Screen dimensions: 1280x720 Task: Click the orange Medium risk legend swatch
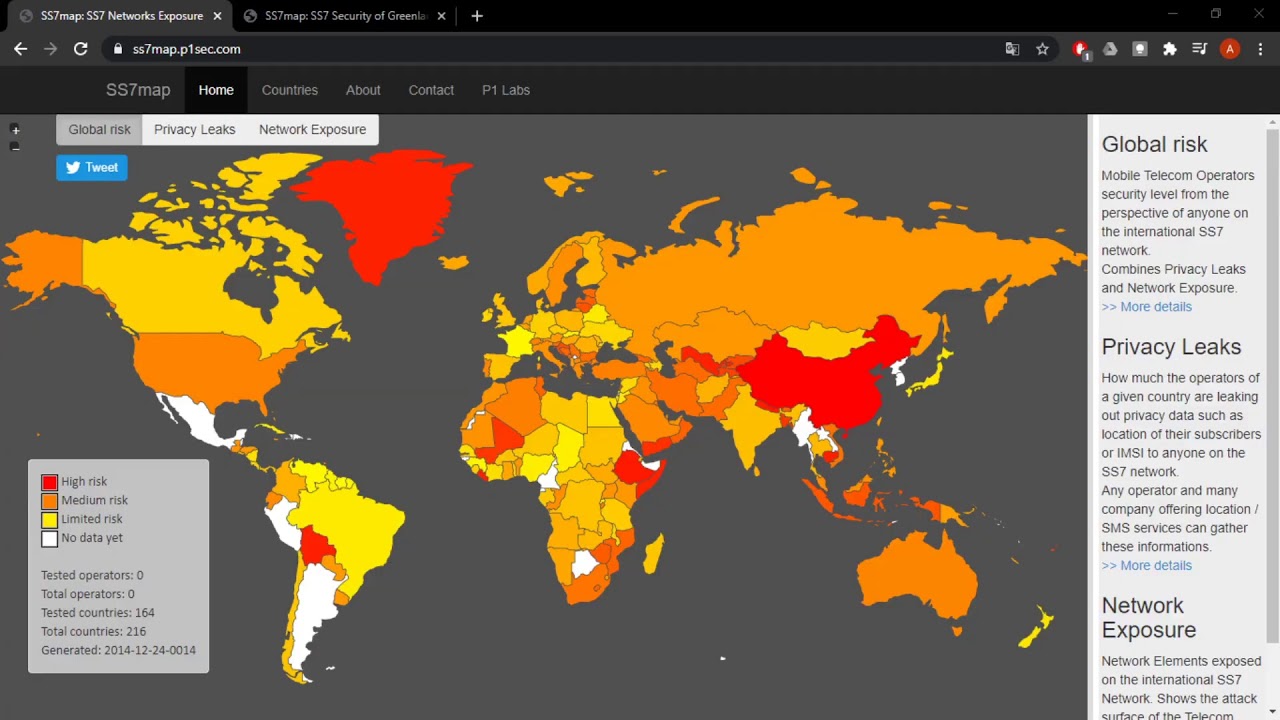tap(49, 501)
